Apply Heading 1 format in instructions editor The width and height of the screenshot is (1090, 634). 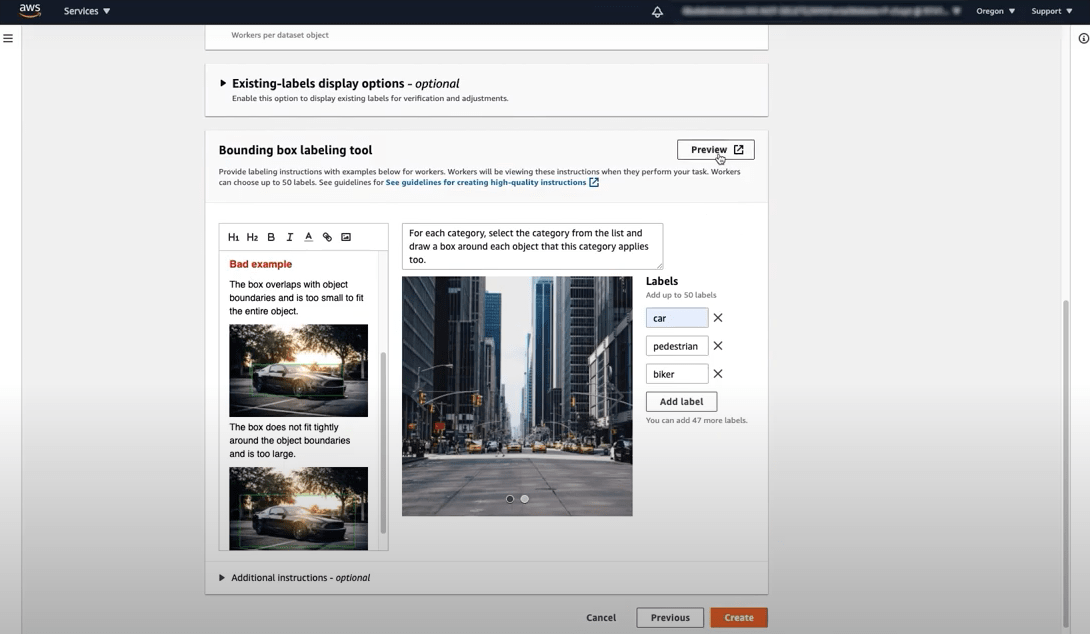point(234,237)
